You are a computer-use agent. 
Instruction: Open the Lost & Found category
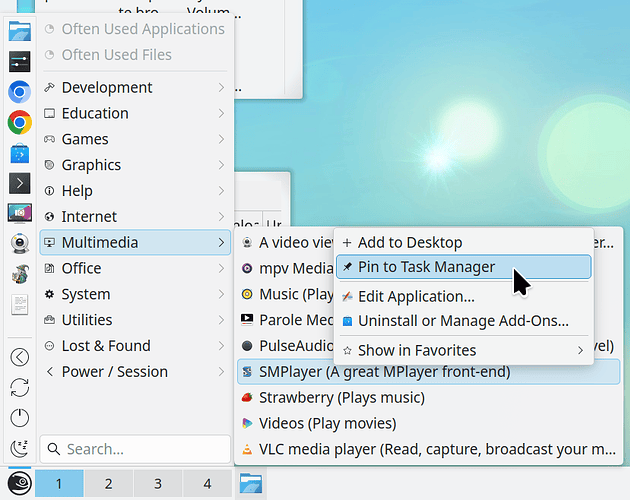pos(135,346)
